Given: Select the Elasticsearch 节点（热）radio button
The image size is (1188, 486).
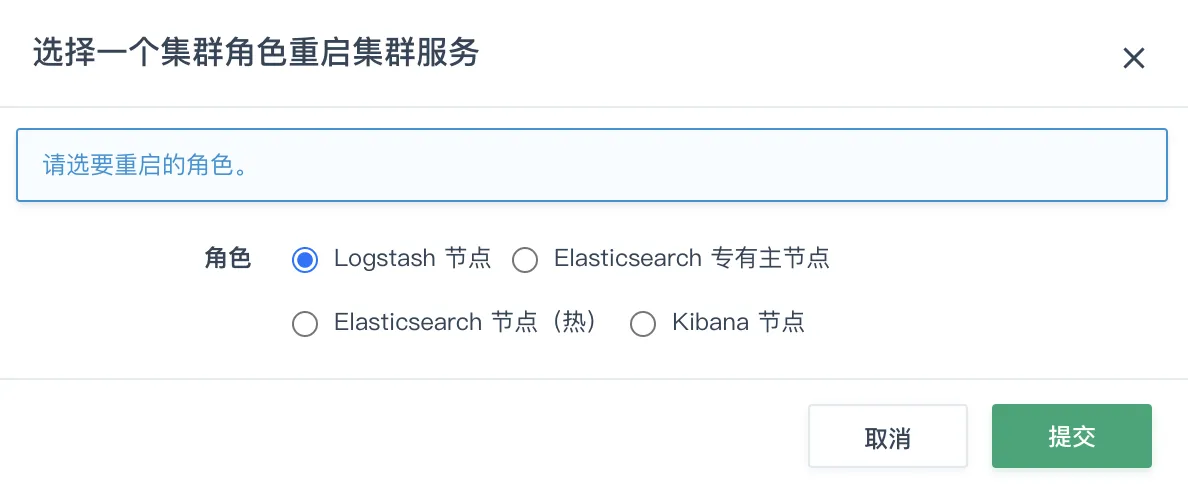Looking at the screenshot, I should [x=305, y=324].
